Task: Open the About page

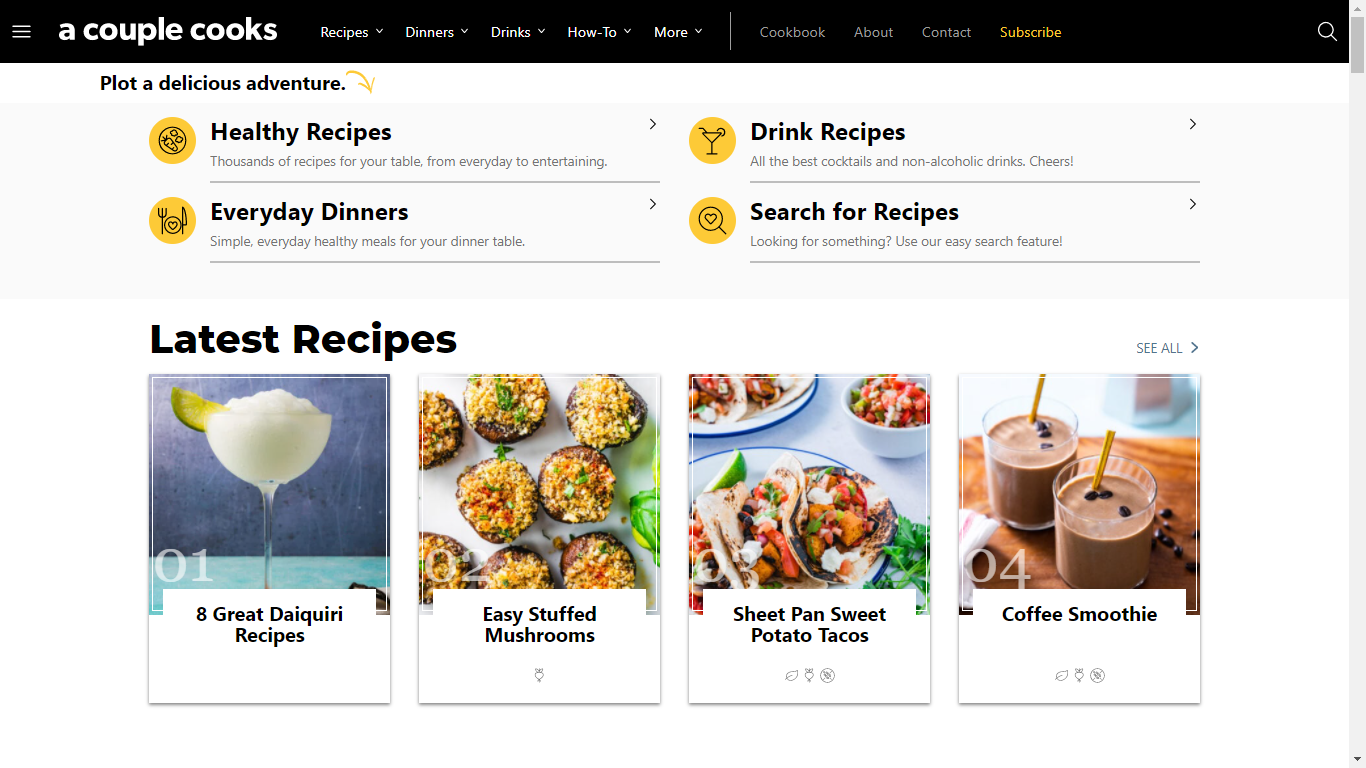Action: 873,32
